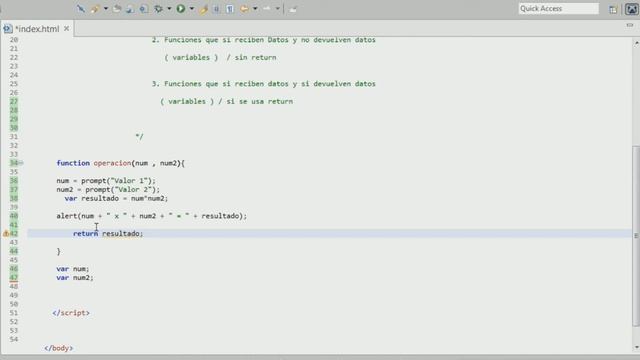Click the blue pen-shaped toolbar icon
Viewport: 640px width, 360px height.
pyautogui.click(x=81, y=9)
